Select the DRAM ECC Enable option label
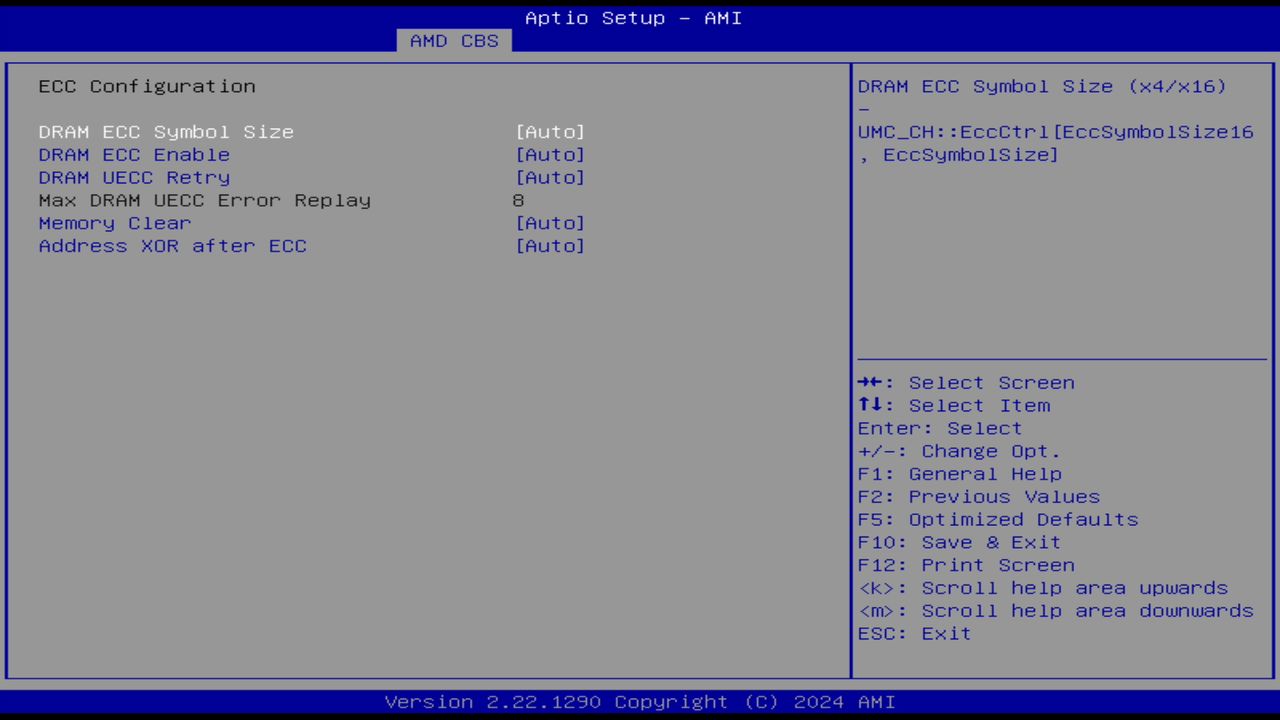The height and width of the screenshot is (720, 1280). coord(134,155)
